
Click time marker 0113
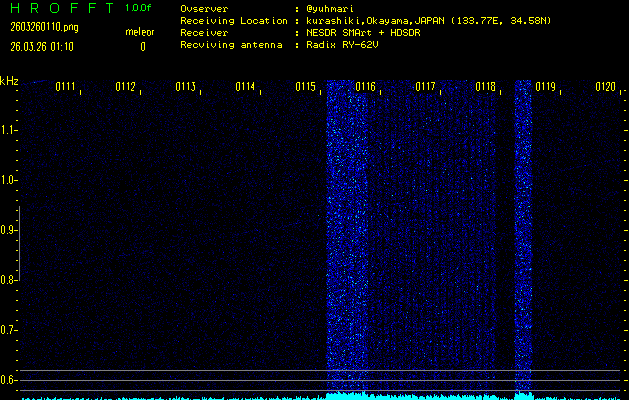[185, 87]
